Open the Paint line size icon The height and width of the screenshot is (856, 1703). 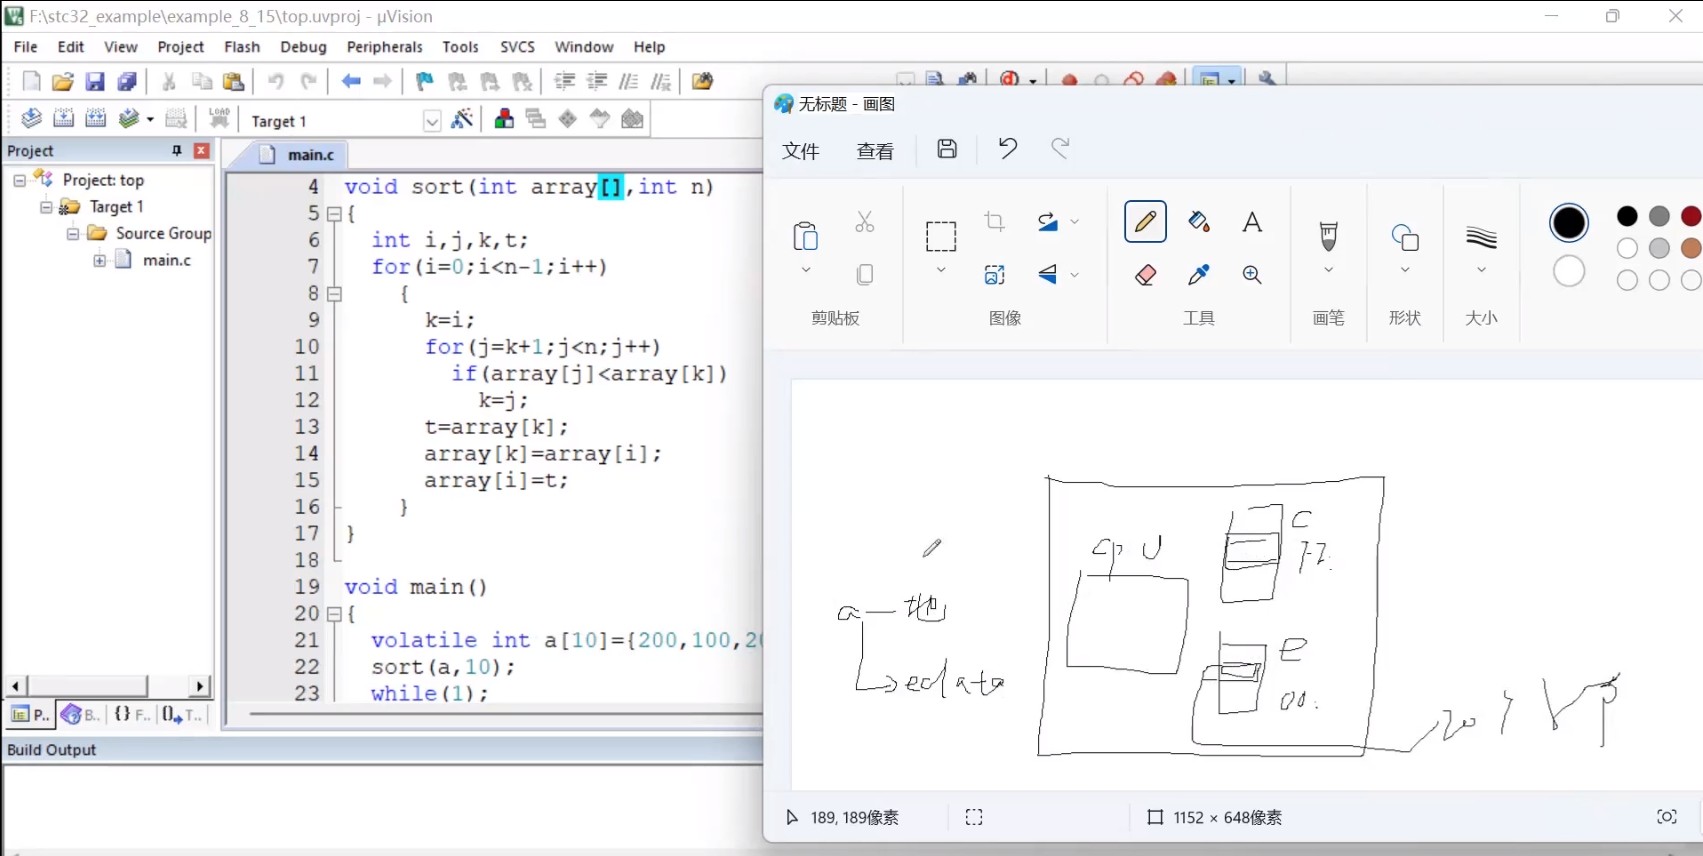(x=1481, y=238)
